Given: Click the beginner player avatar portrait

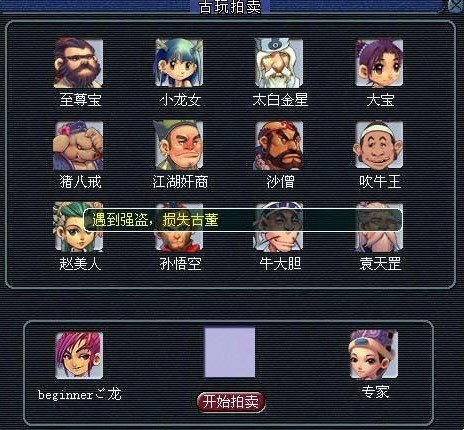Looking at the screenshot, I should (x=79, y=355).
